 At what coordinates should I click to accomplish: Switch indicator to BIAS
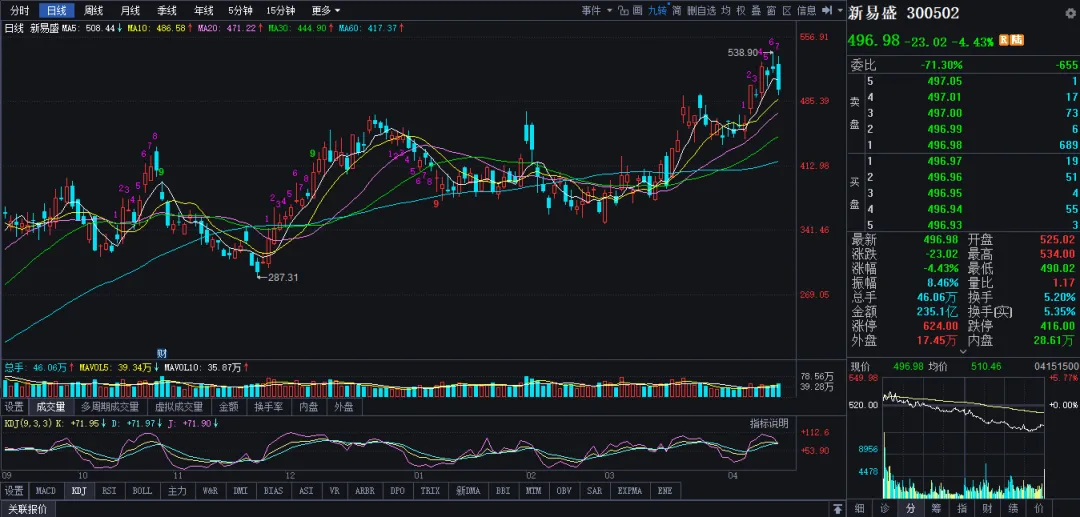[x=273, y=491]
